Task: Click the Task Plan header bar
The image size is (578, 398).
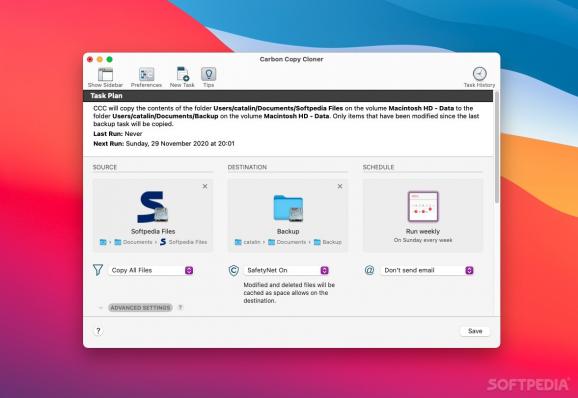Action: pyautogui.click(x=288, y=96)
